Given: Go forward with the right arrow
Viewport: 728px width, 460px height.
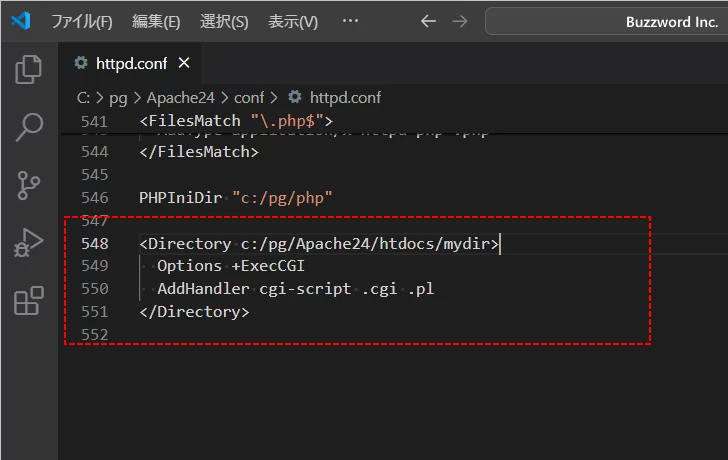Looking at the screenshot, I should (x=459, y=21).
